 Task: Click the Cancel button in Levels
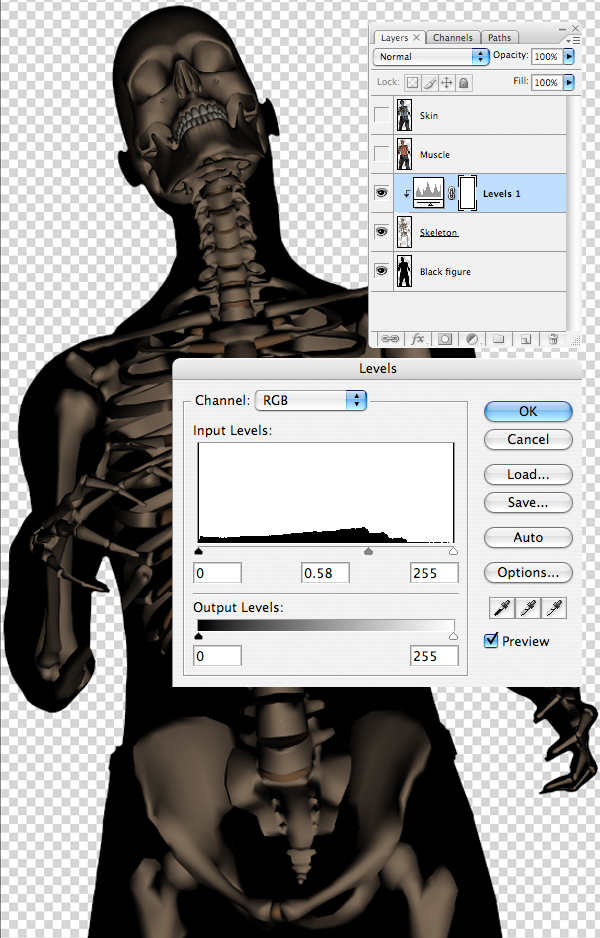[528, 439]
